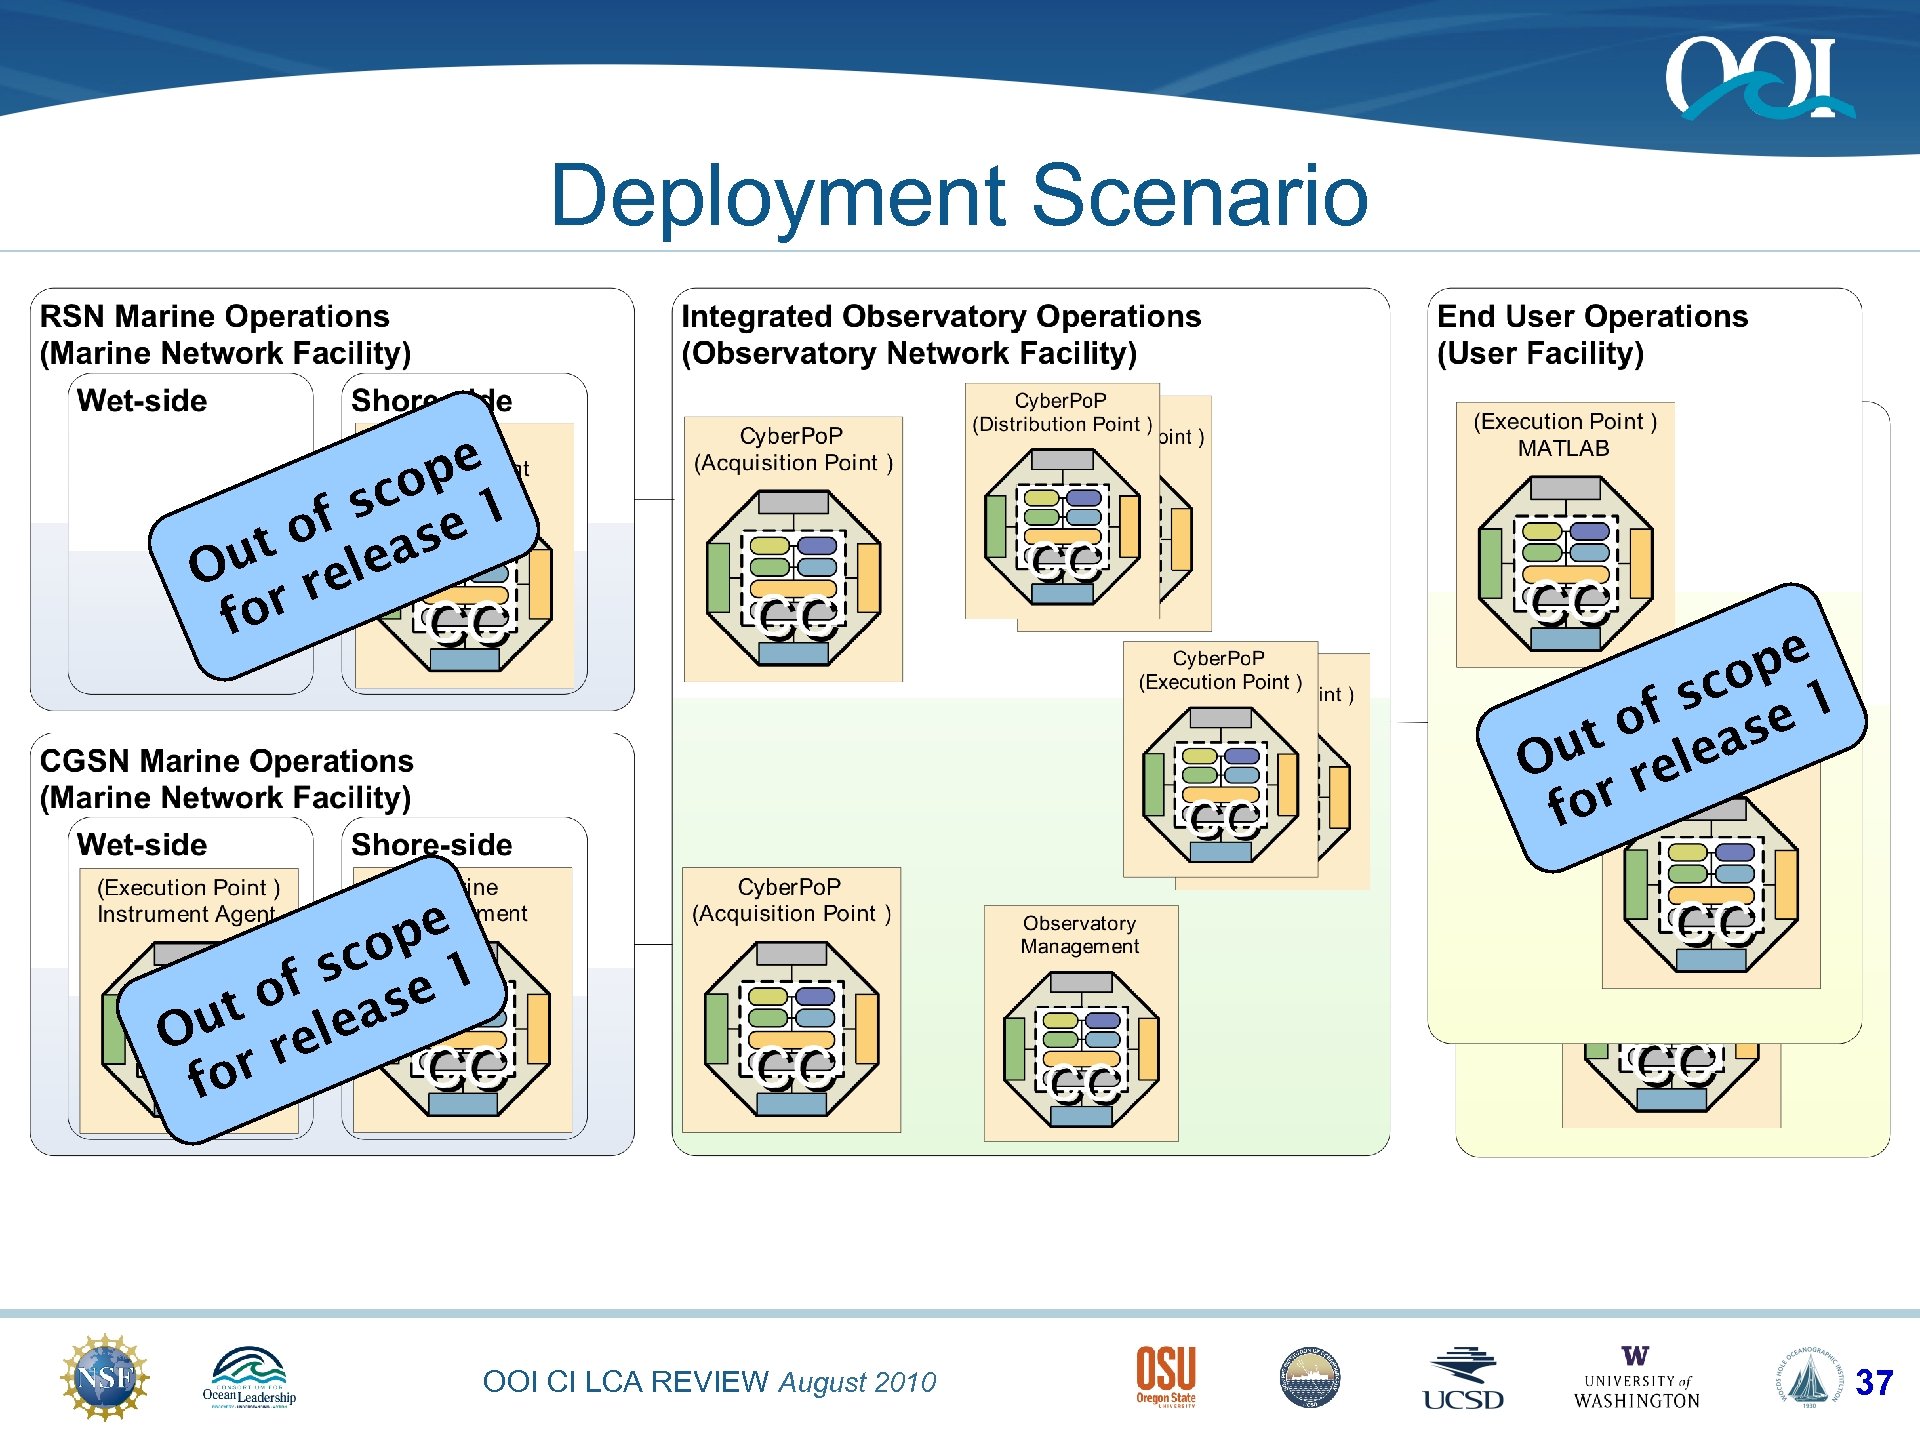Click the UCSD logo
Viewport: 1920px width, 1440px height.
pyautogui.click(x=1463, y=1380)
